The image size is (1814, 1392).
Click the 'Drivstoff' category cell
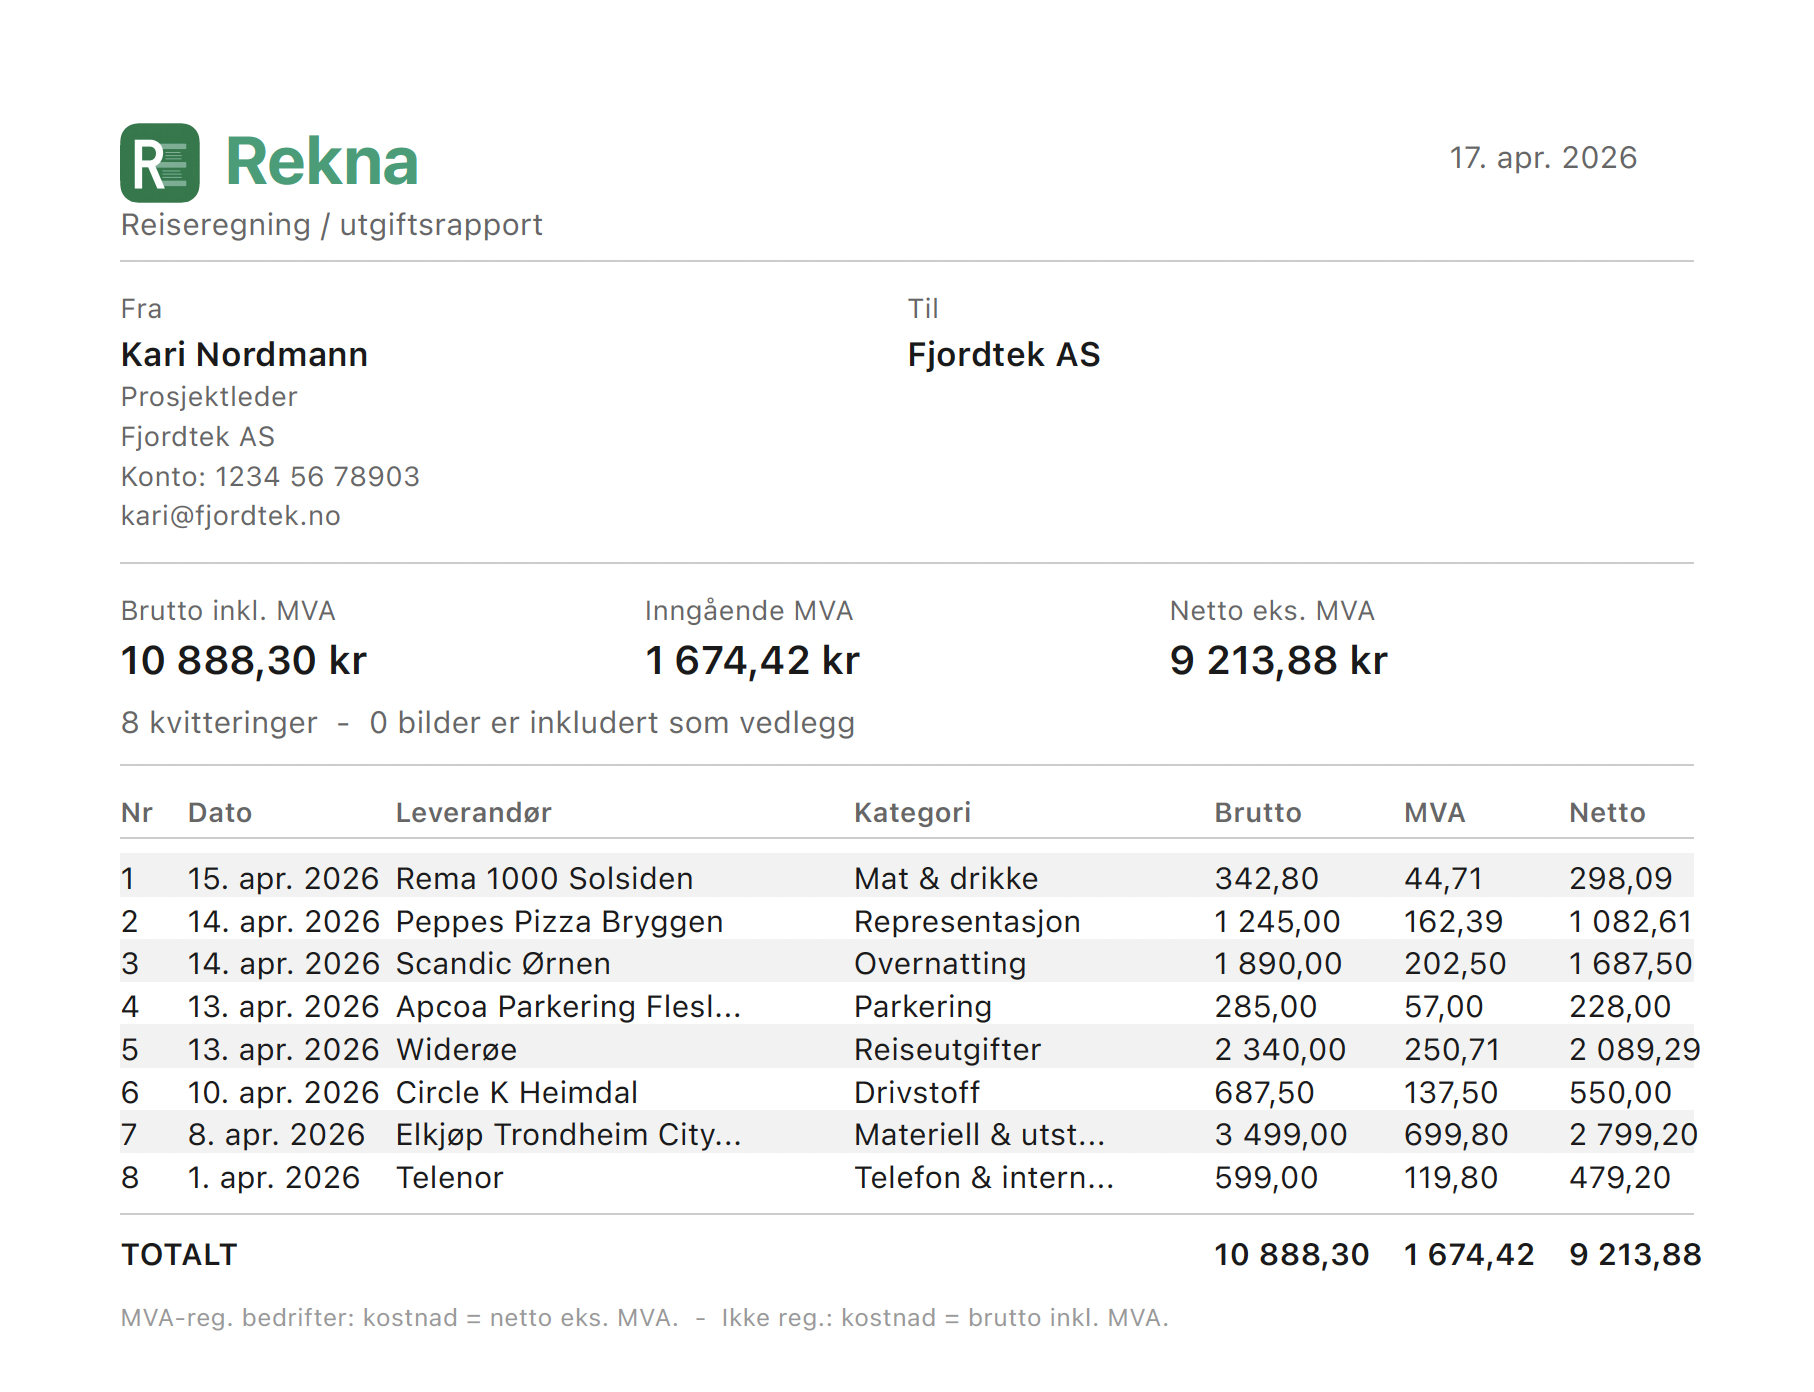coord(917,1093)
